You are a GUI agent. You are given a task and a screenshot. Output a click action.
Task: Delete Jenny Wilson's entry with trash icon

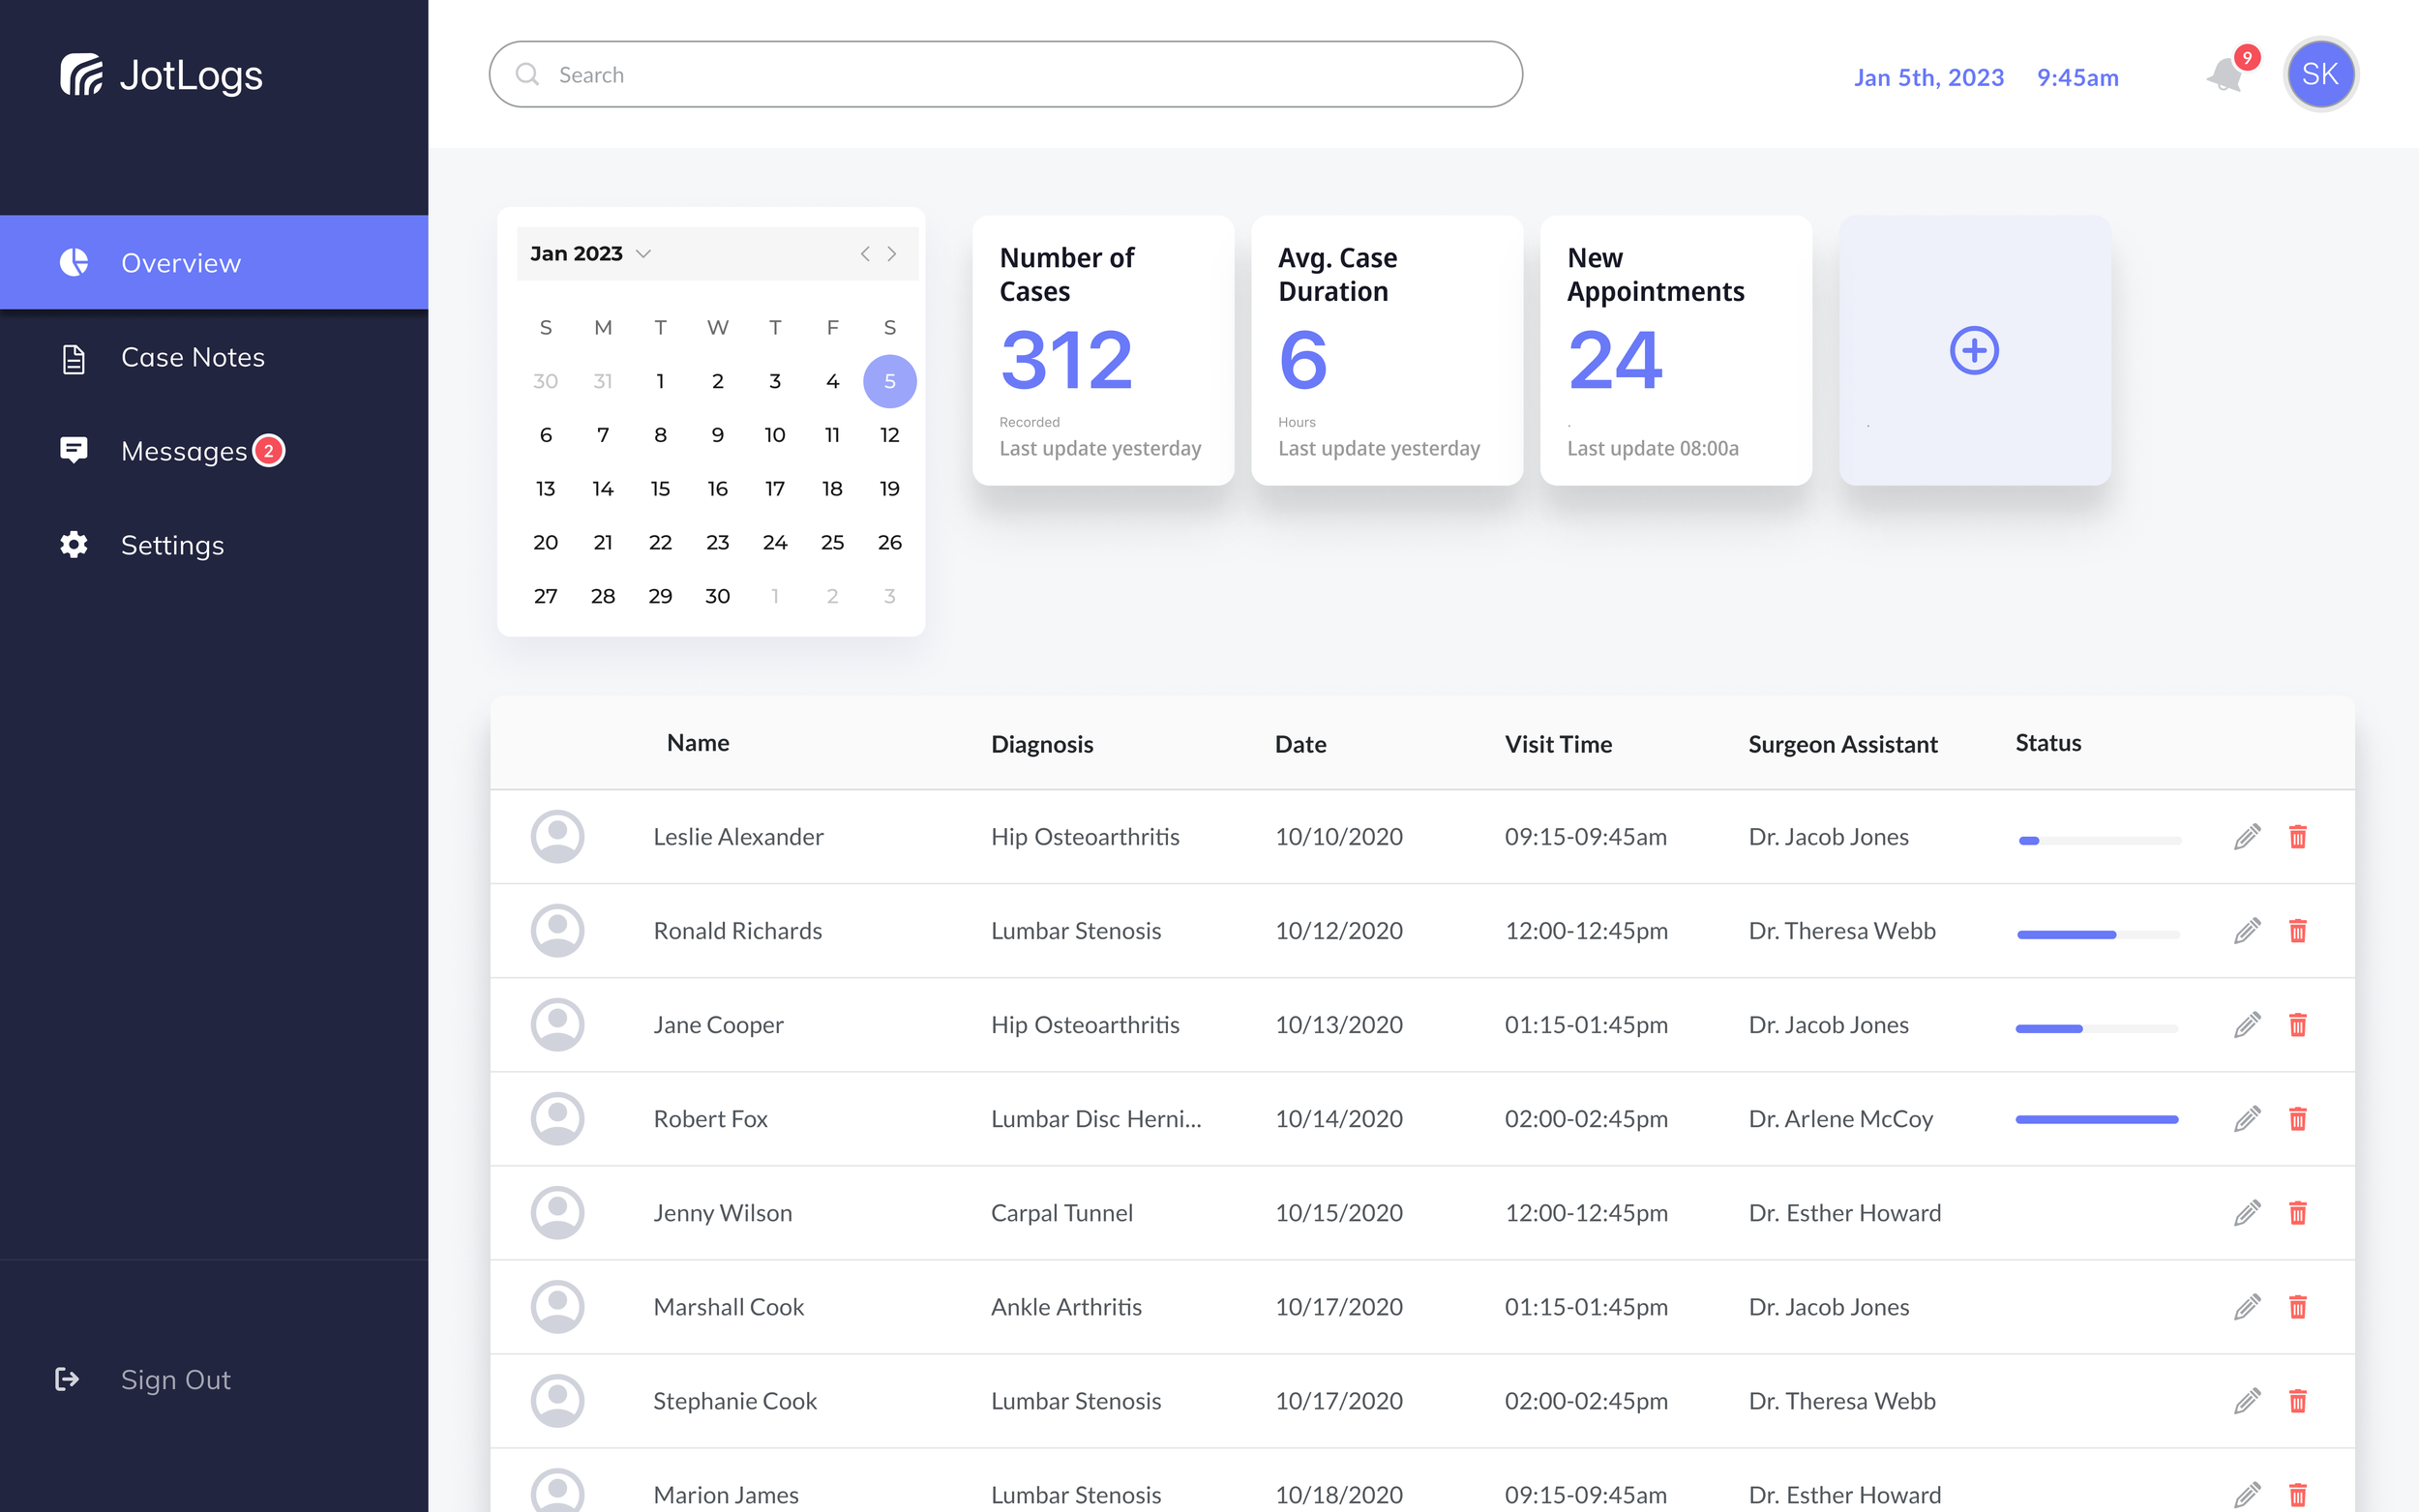pyautogui.click(x=2297, y=1213)
